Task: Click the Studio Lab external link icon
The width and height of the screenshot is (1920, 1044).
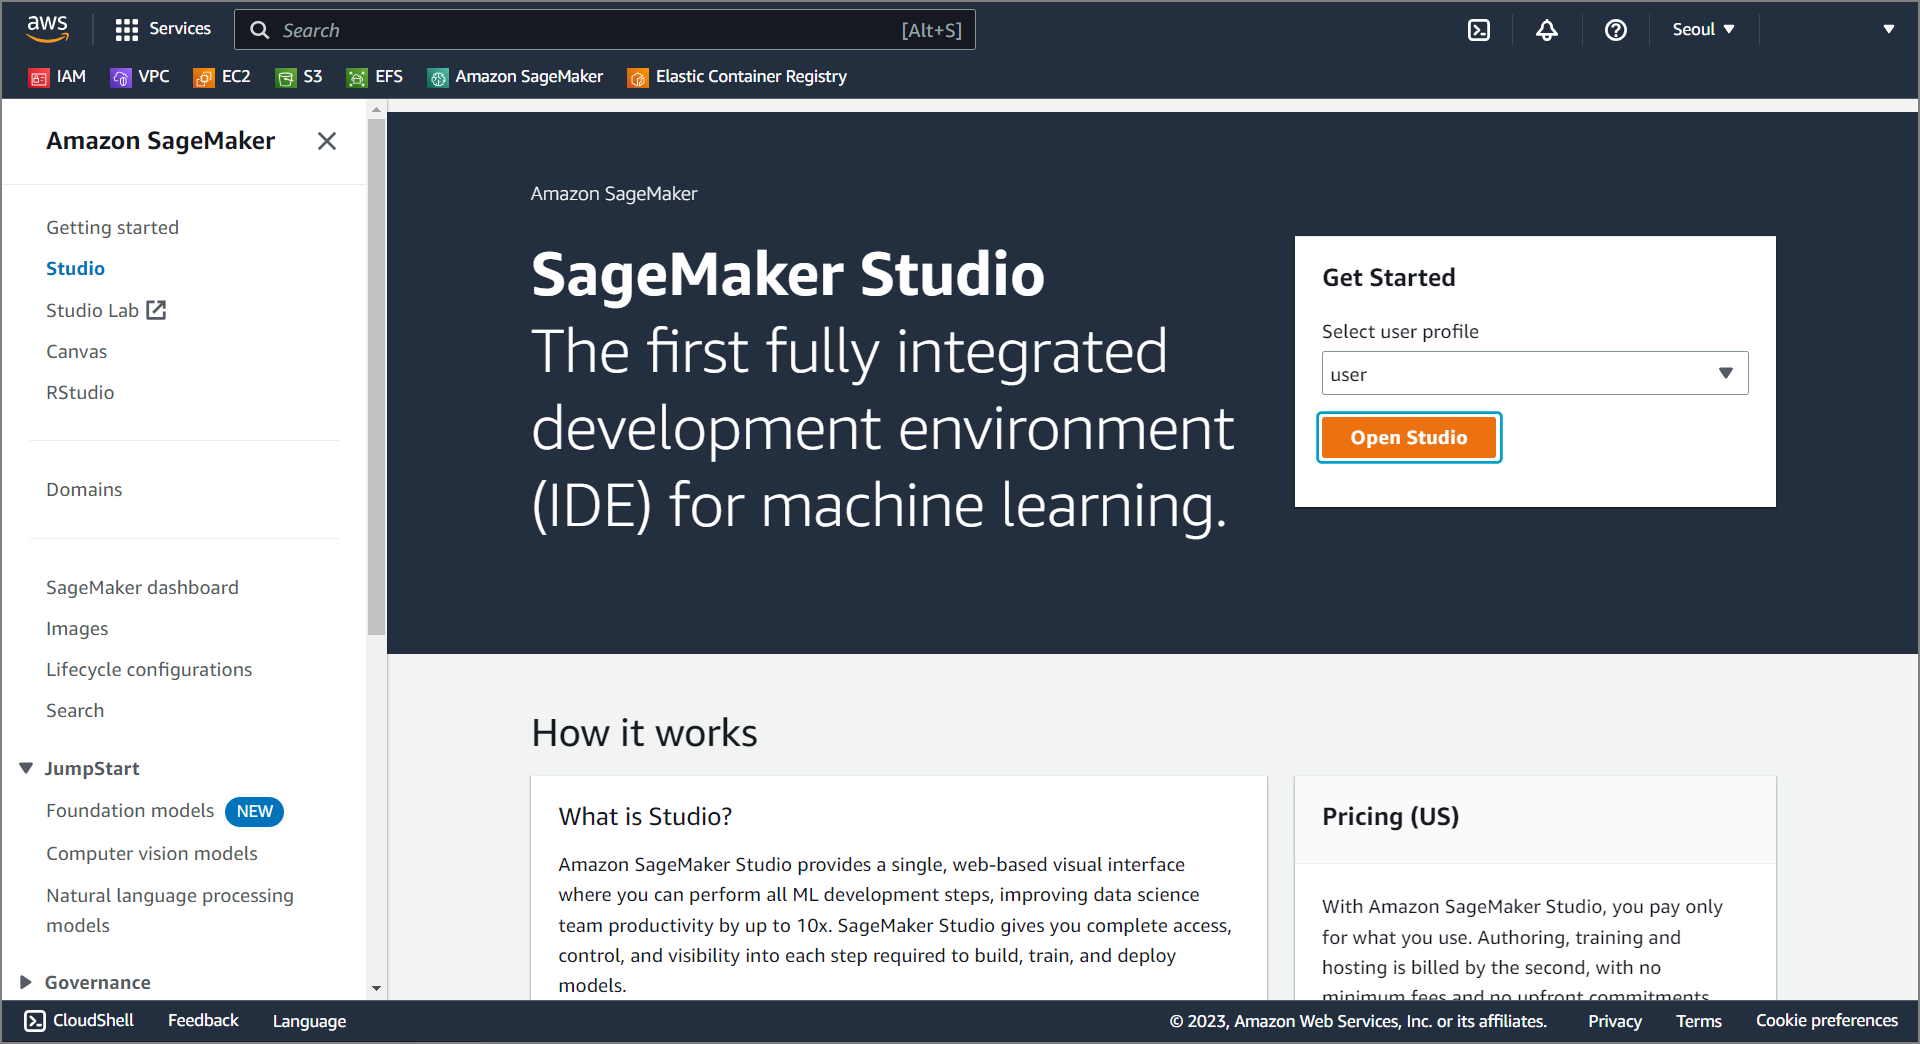Action: pos(156,310)
